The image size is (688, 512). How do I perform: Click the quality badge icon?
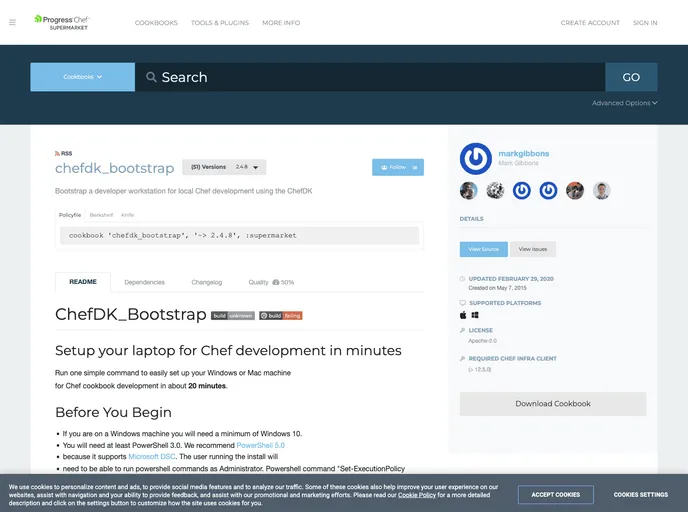click(276, 282)
